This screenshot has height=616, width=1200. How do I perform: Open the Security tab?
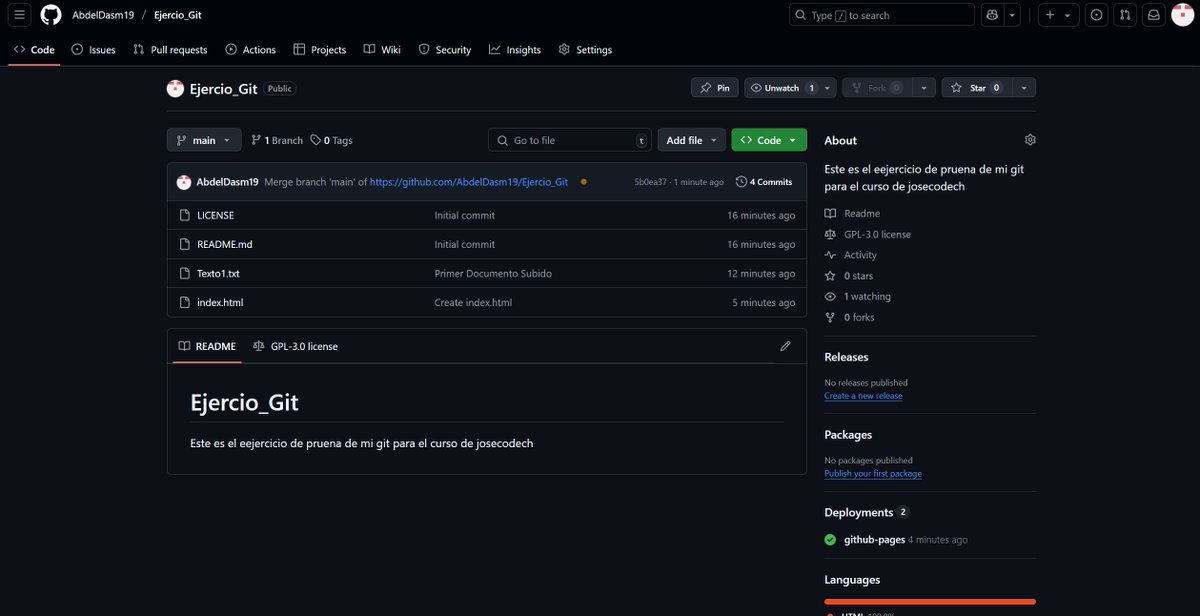[445, 49]
